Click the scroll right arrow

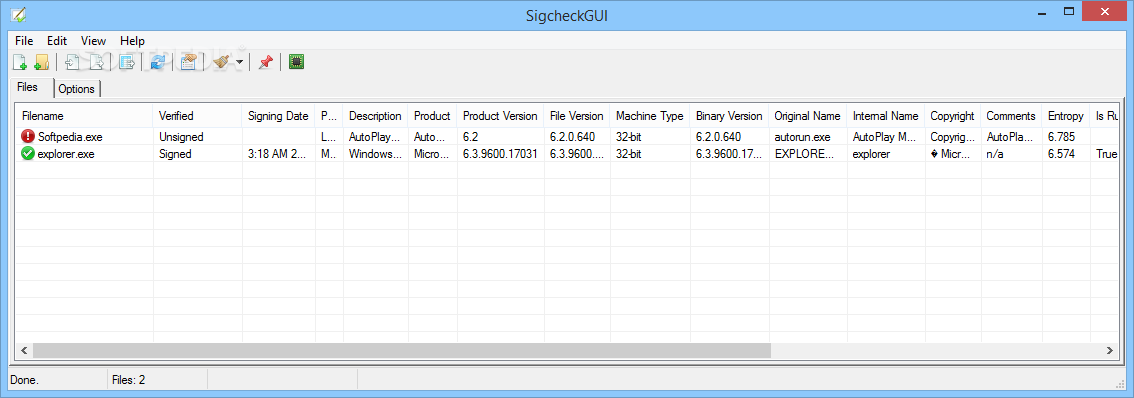1109,350
